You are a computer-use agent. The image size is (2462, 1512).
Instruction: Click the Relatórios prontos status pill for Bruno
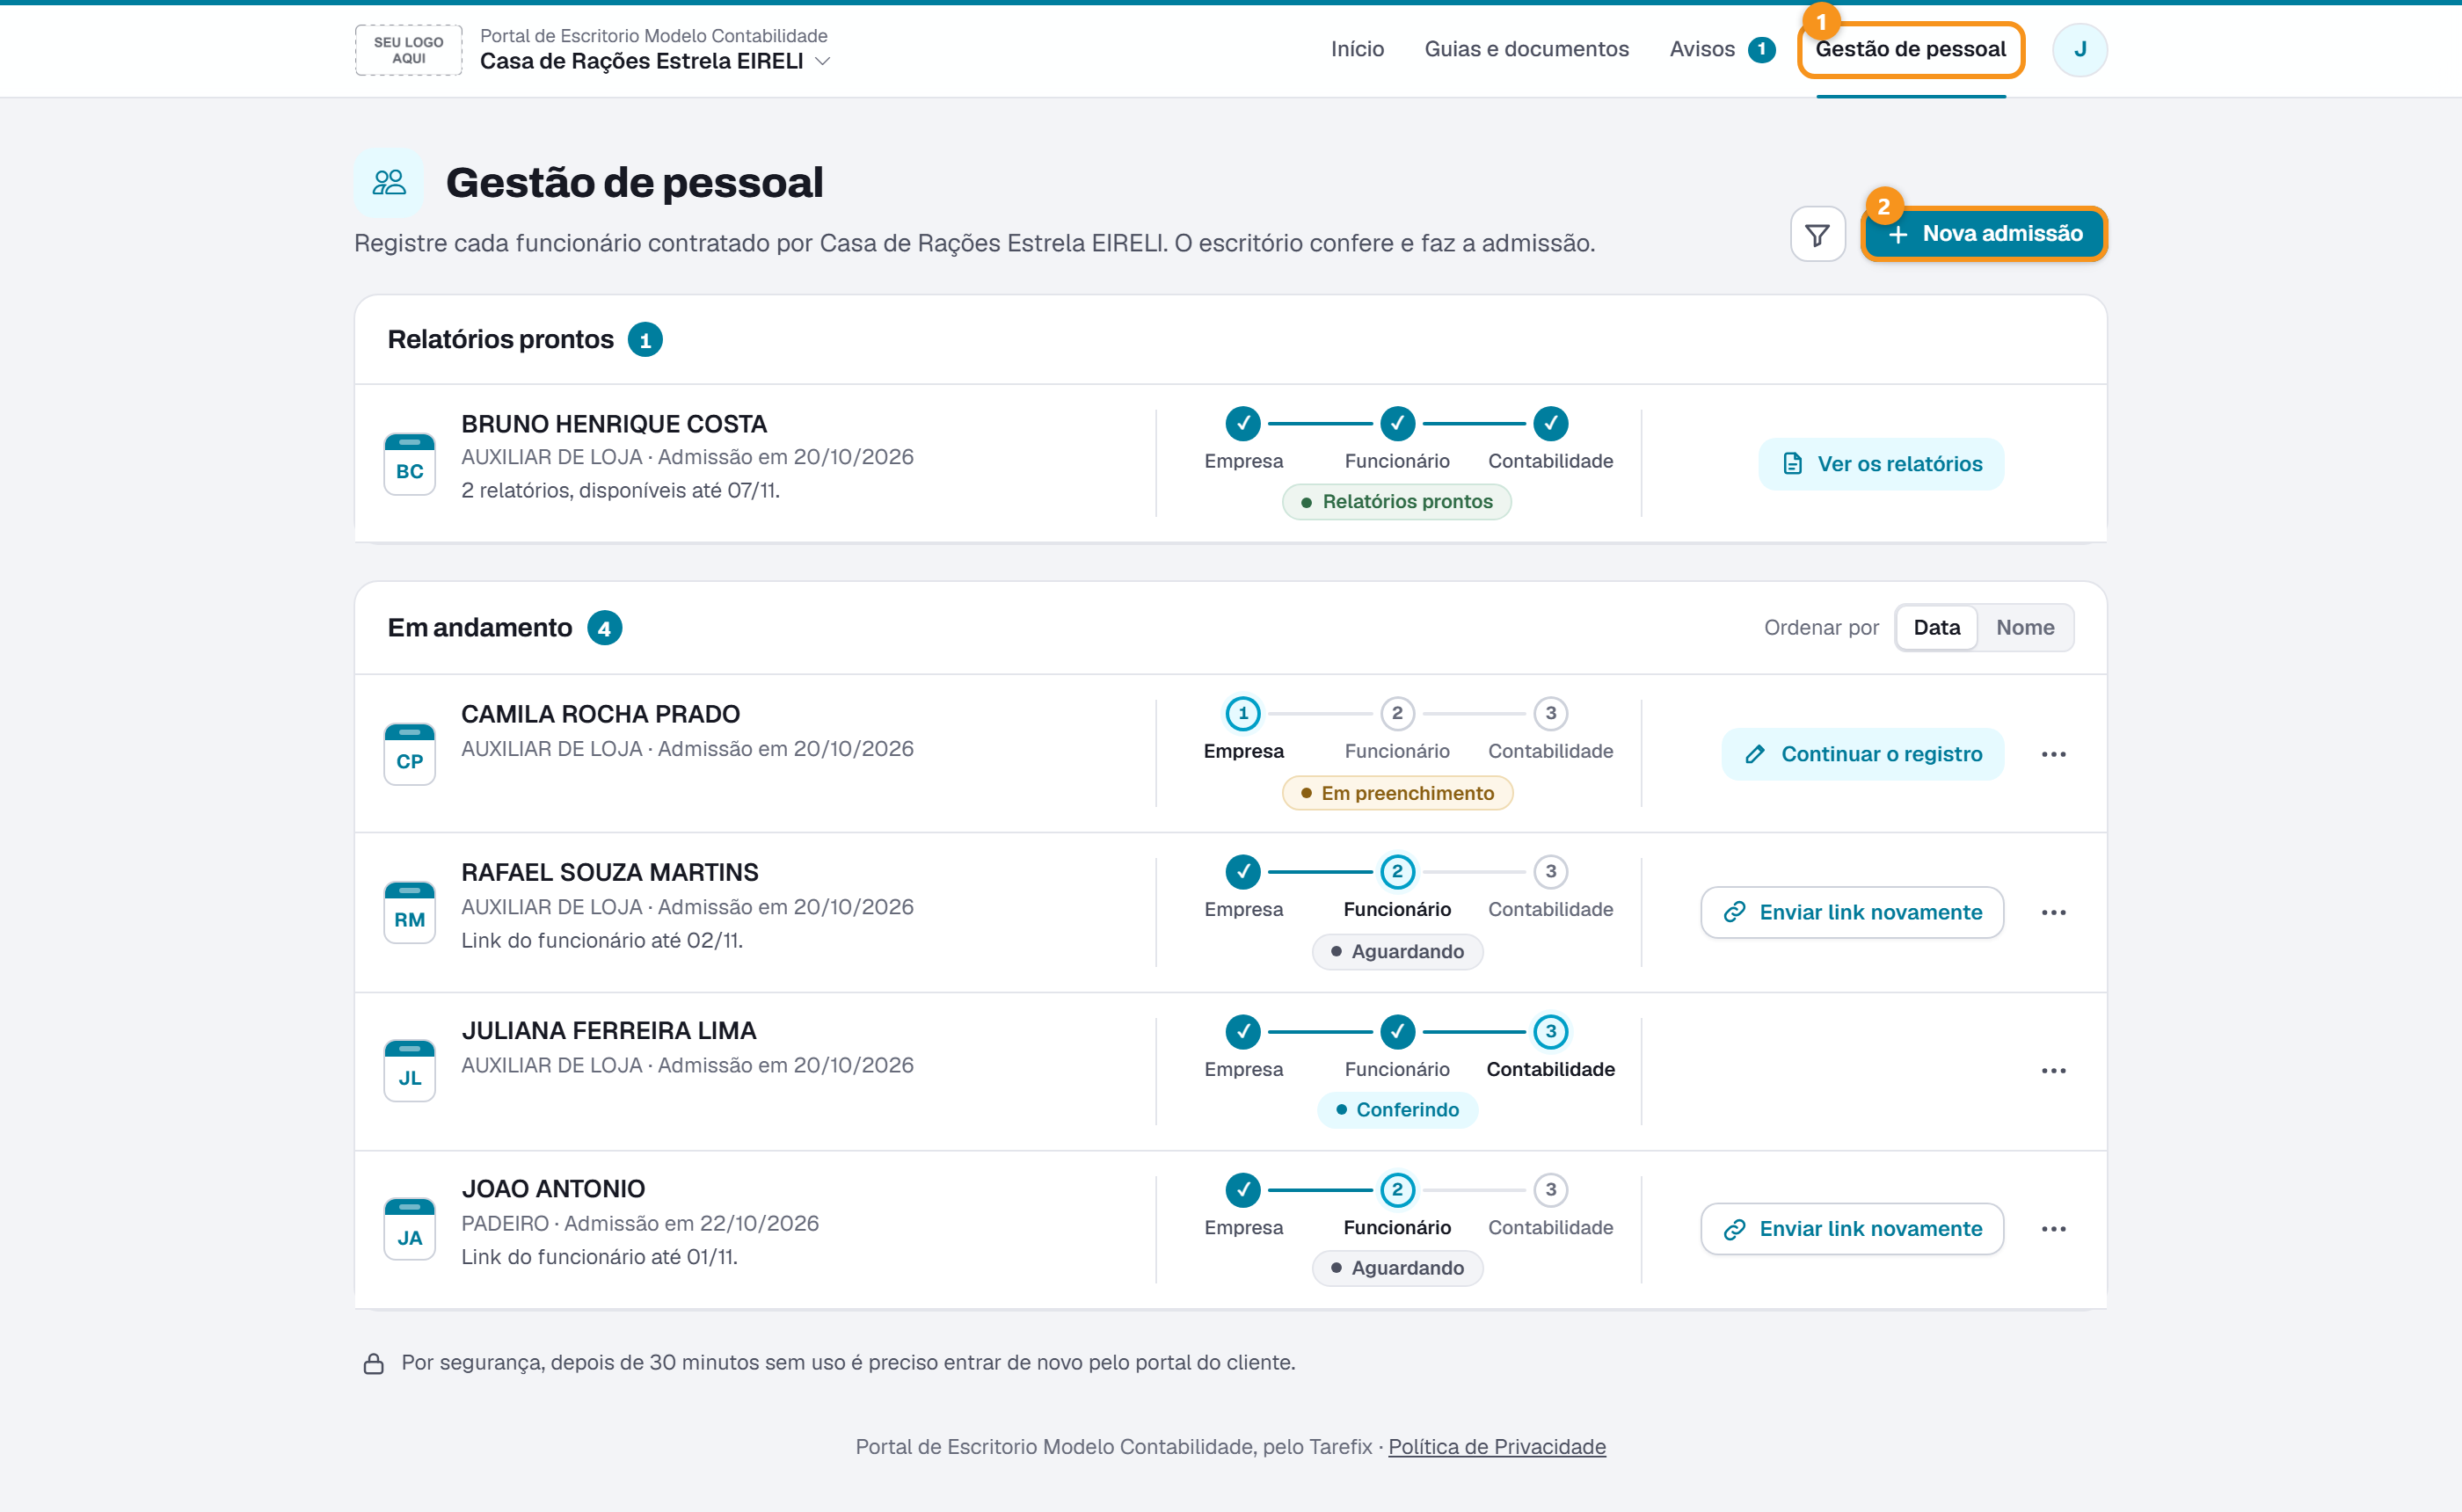(x=1396, y=501)
